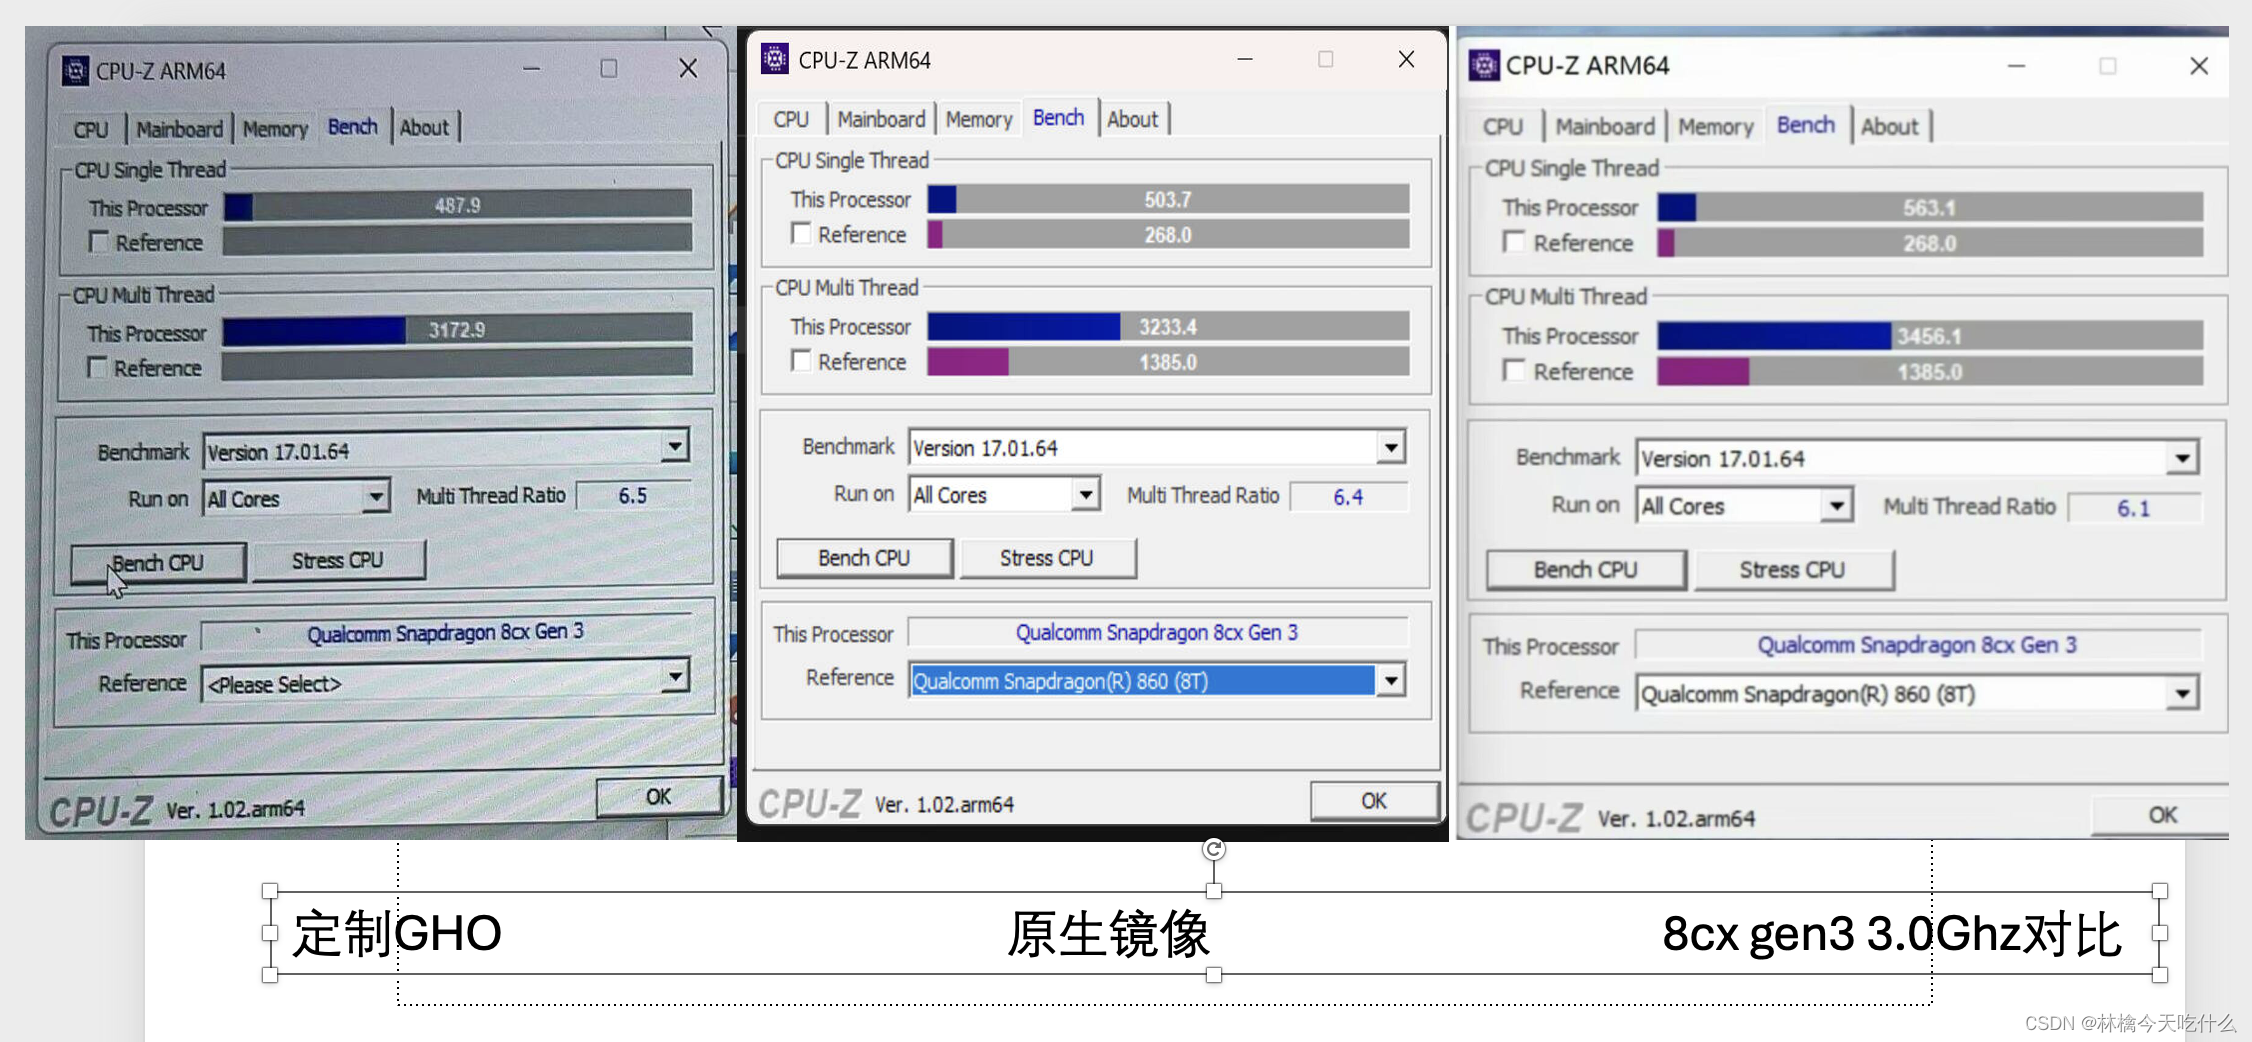This screenshot has height=1042, width=2252.
Task: Click reference 1385.0 bar in right window
Action: tap(1930, 372)
